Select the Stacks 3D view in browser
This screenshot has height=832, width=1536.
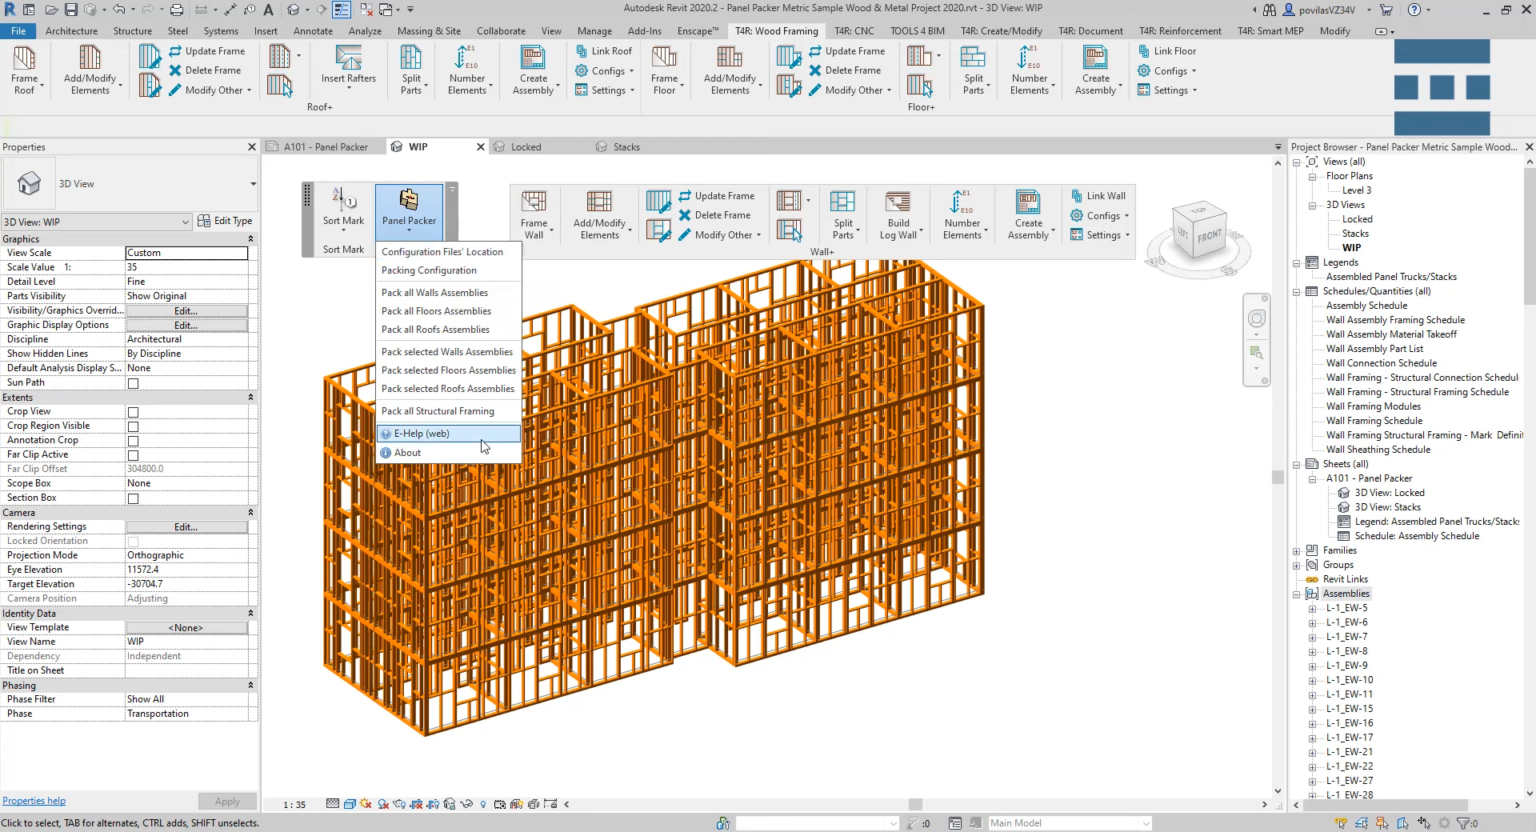[x=1355, y=234]
